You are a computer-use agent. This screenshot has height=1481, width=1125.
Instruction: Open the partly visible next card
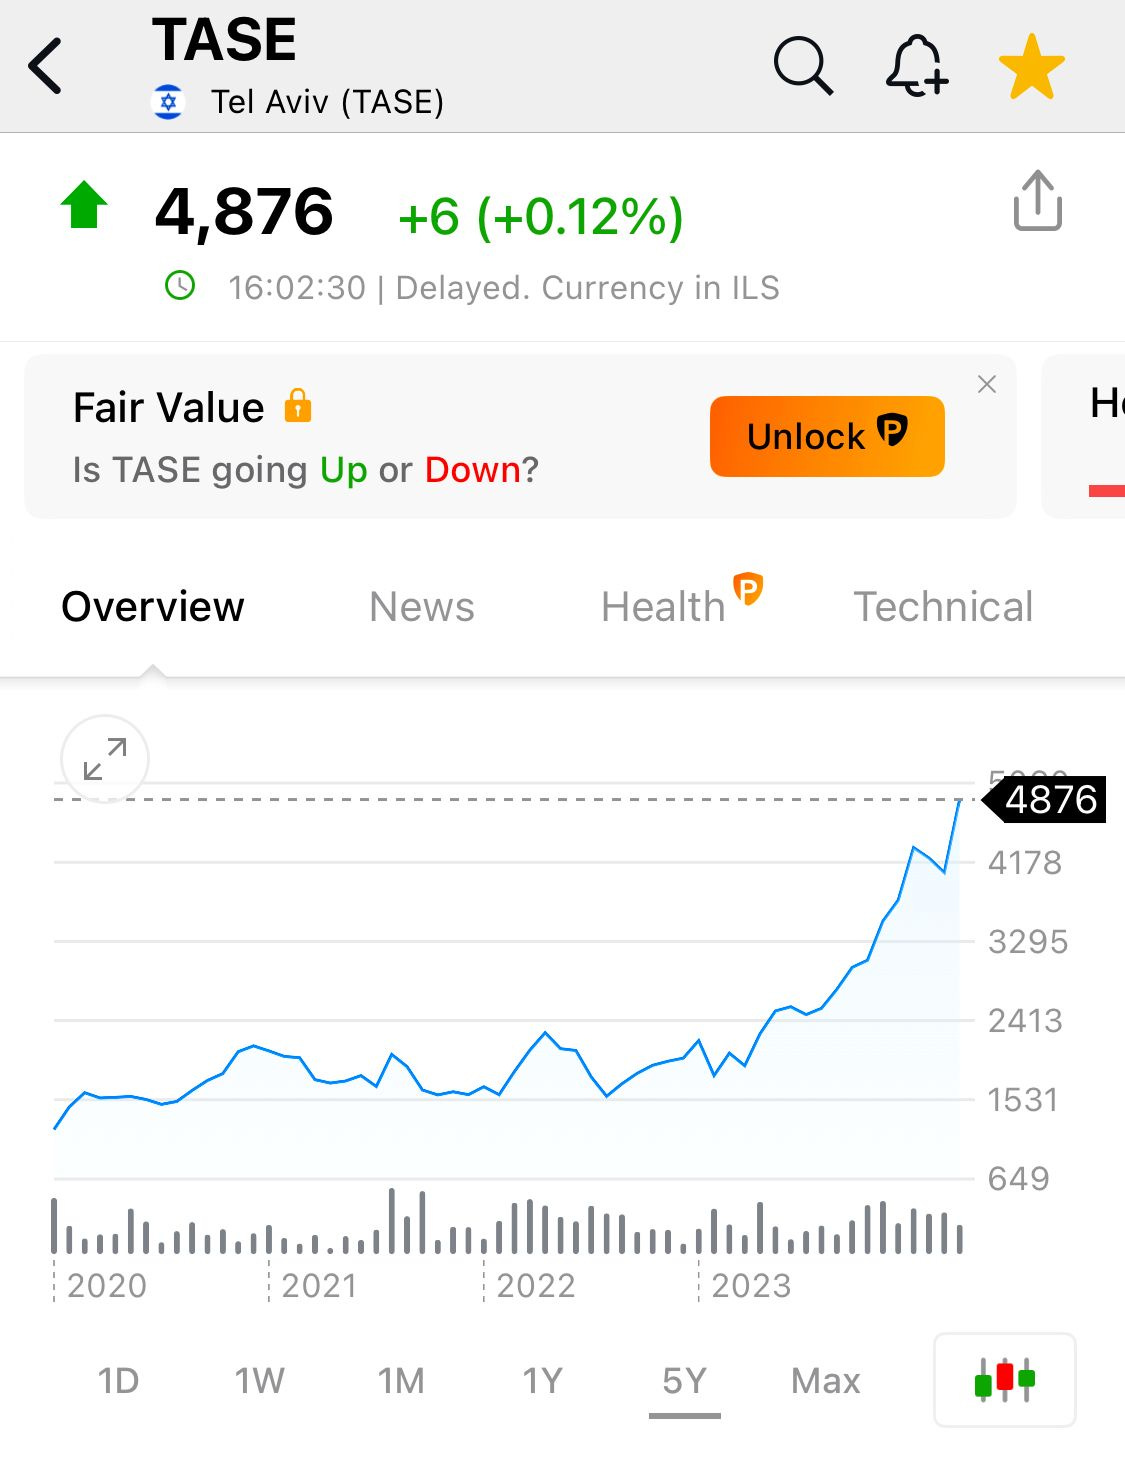(1084, 436)
